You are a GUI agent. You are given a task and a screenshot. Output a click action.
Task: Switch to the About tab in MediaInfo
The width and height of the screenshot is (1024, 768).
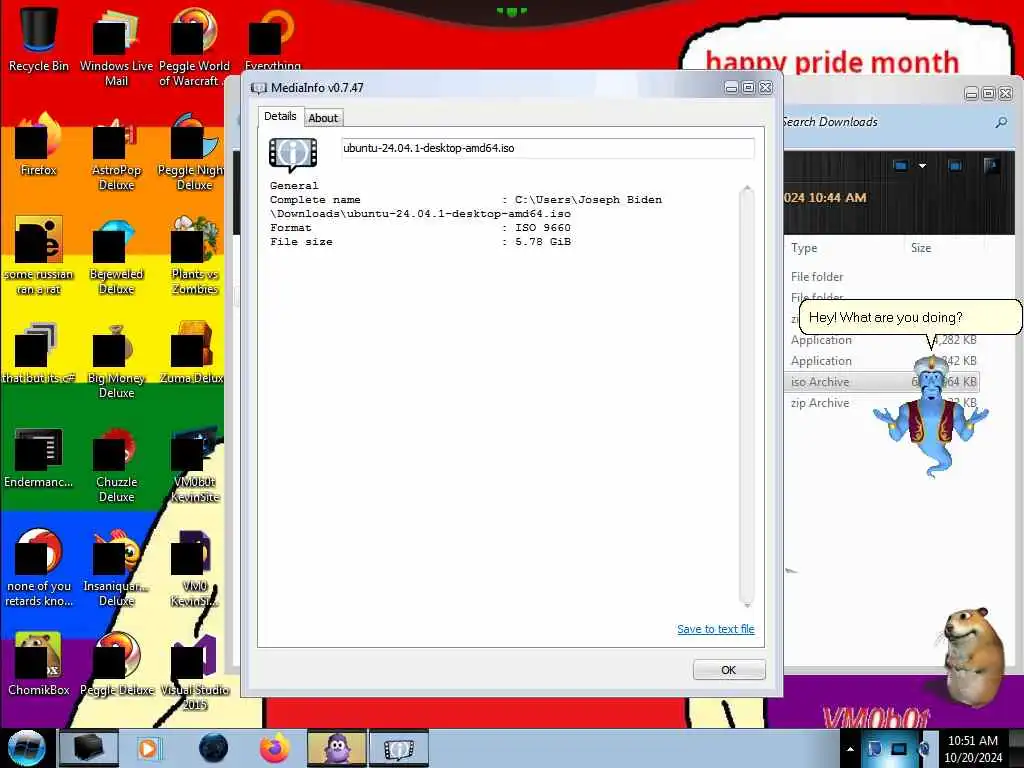323,118
